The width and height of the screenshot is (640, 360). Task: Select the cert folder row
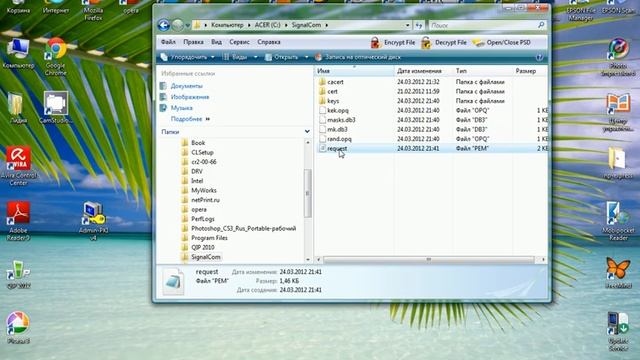[433, 91]
